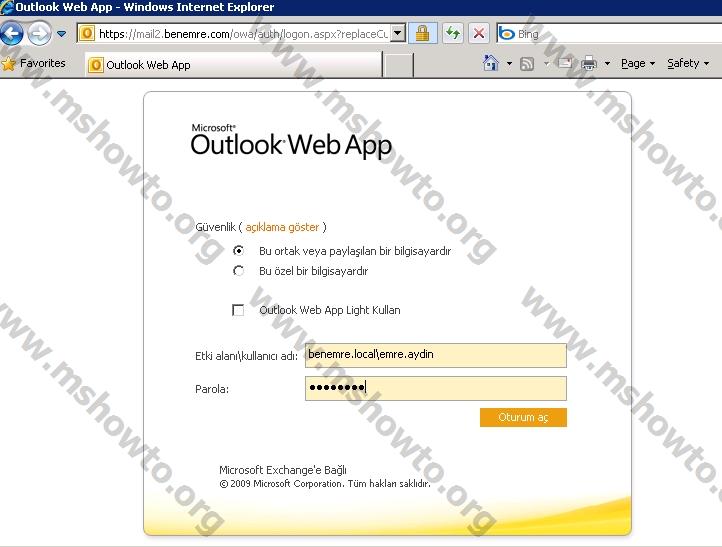Click the RSS feeds icon

pyautogui.click(x=527, y=64)
